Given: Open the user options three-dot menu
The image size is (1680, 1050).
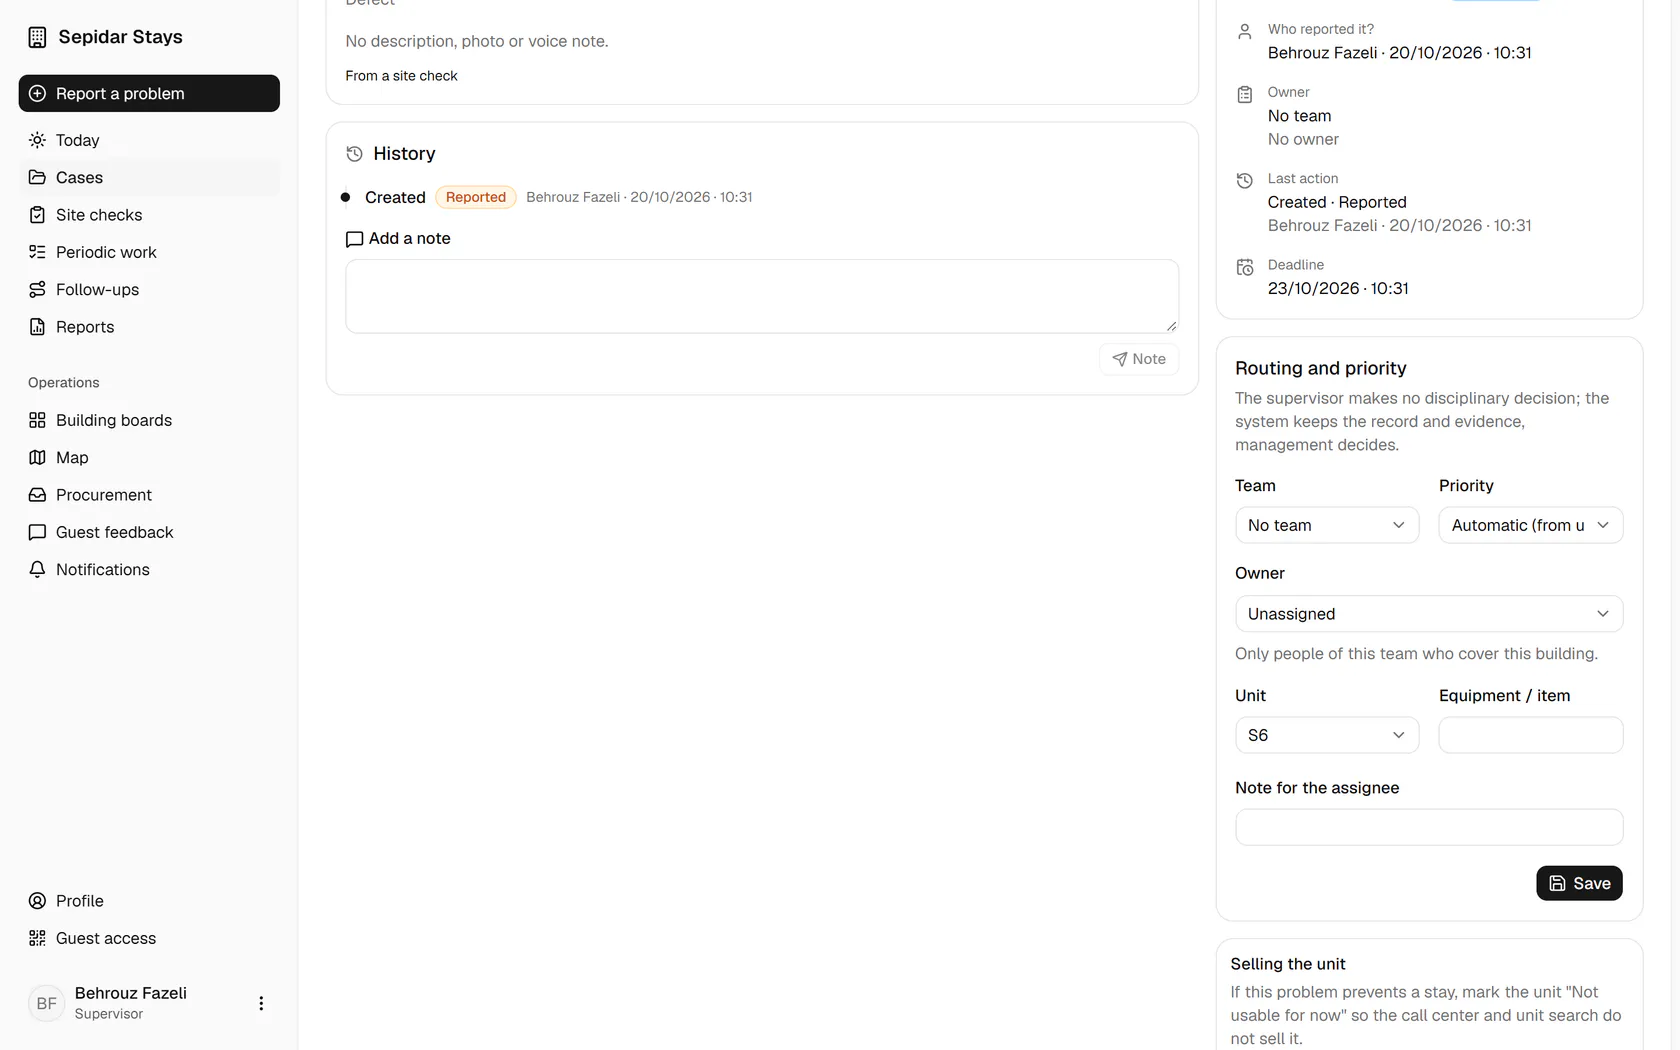Looking at the screenshot, I should point(261,1003).
